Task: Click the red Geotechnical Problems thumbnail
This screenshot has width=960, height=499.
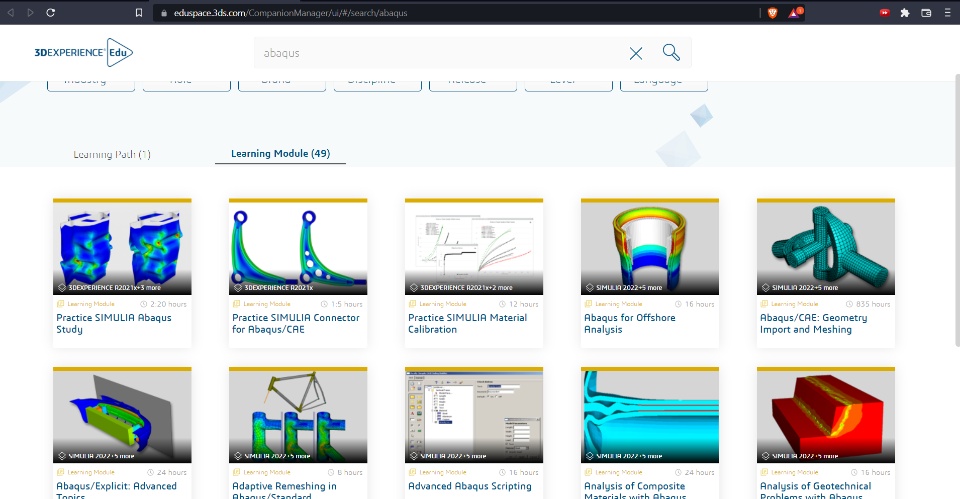Action: (x=825, y=416)
